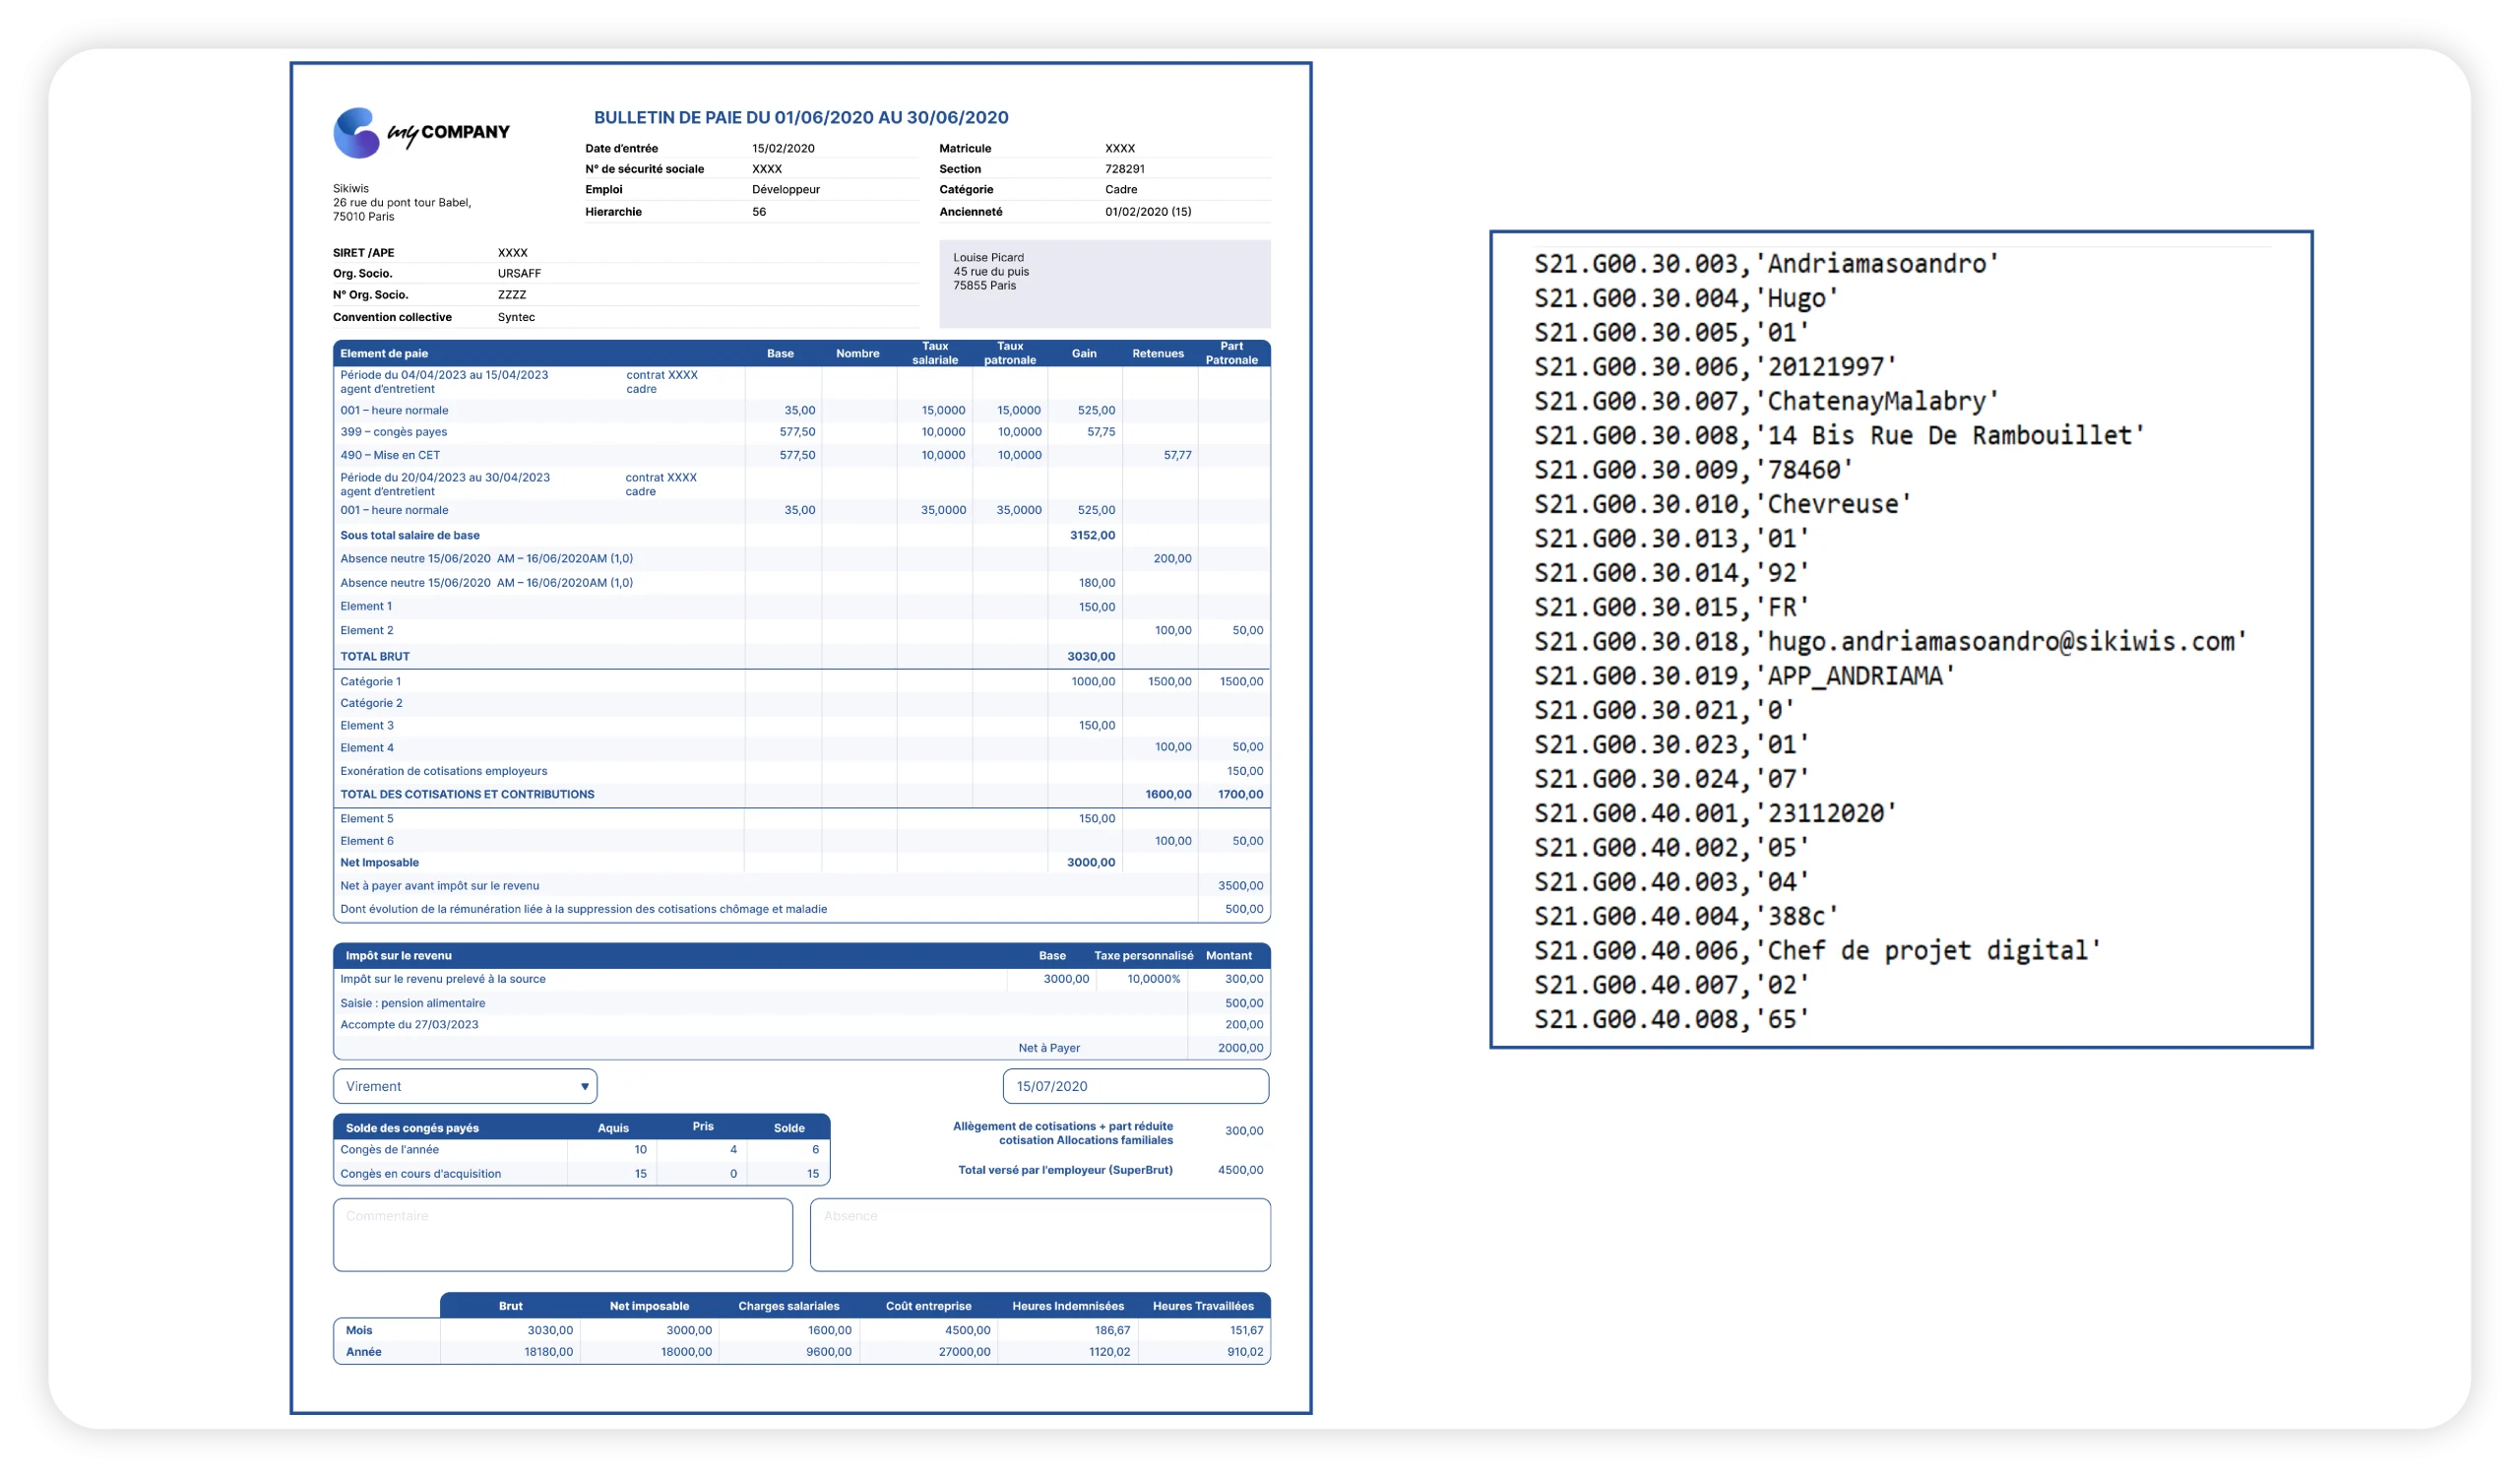Select the TOTAL BRUT row

802,656
